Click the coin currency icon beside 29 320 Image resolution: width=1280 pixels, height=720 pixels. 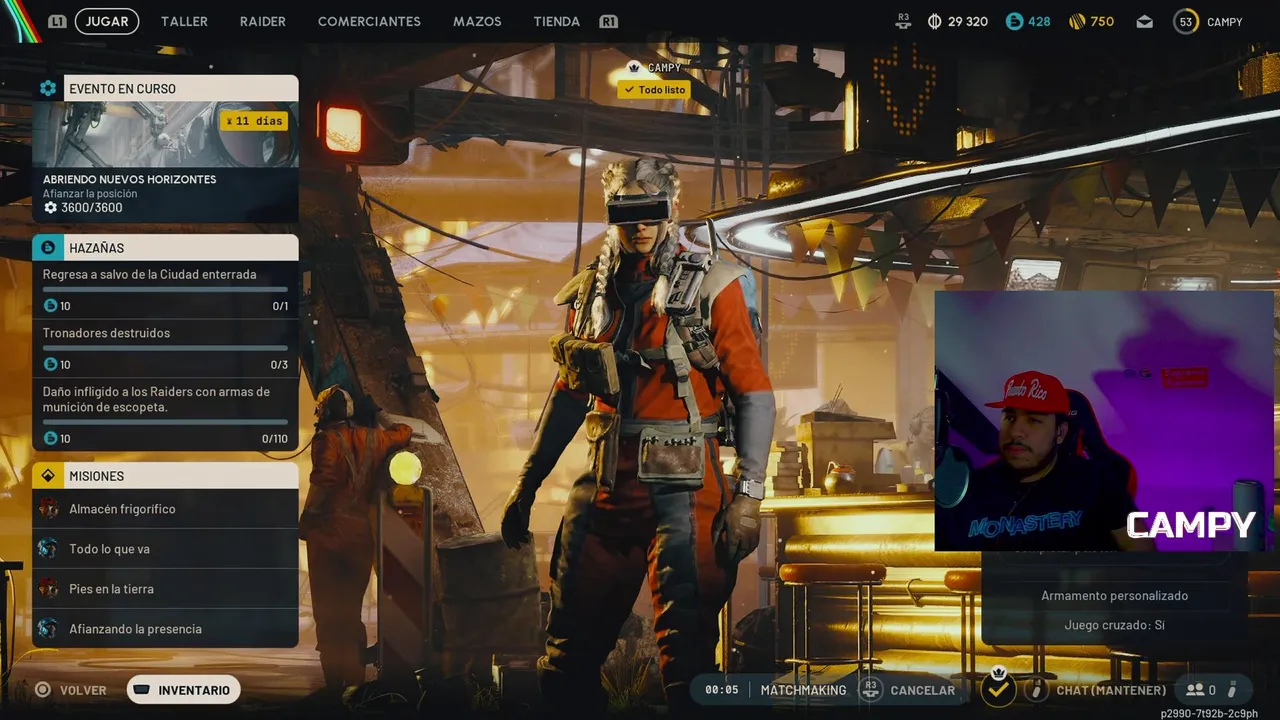[935, 21]
